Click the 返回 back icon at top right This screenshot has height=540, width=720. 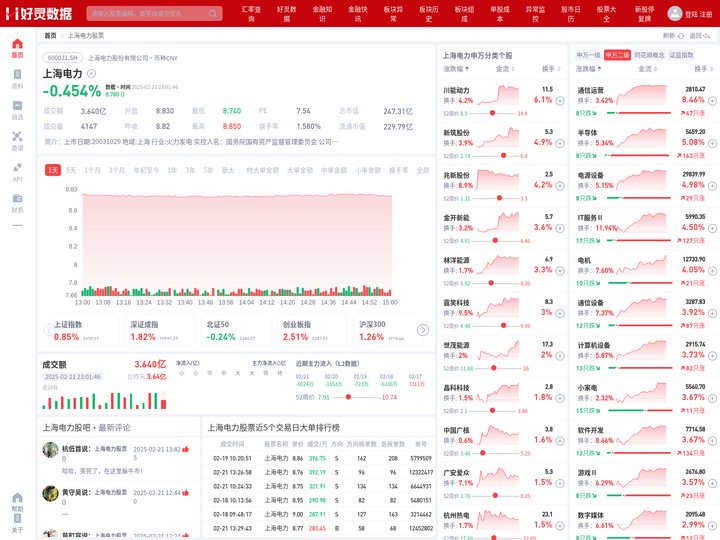(x=707, y=36)
